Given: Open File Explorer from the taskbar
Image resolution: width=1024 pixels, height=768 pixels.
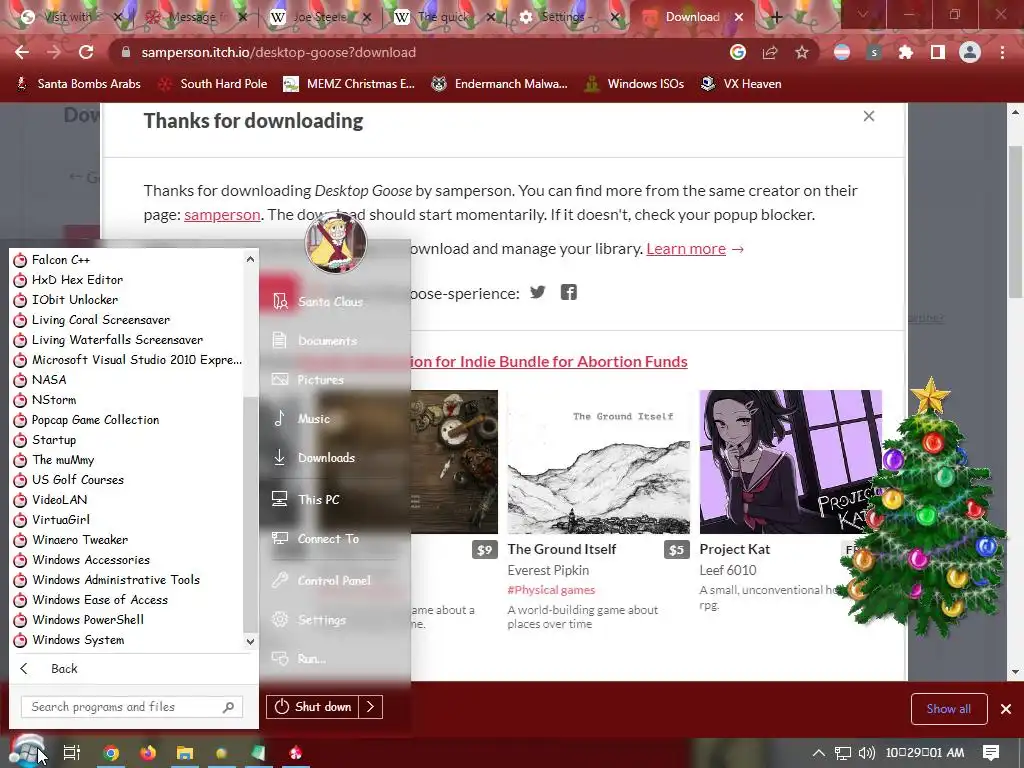Looking at the screenshot, I should point(185,753).
